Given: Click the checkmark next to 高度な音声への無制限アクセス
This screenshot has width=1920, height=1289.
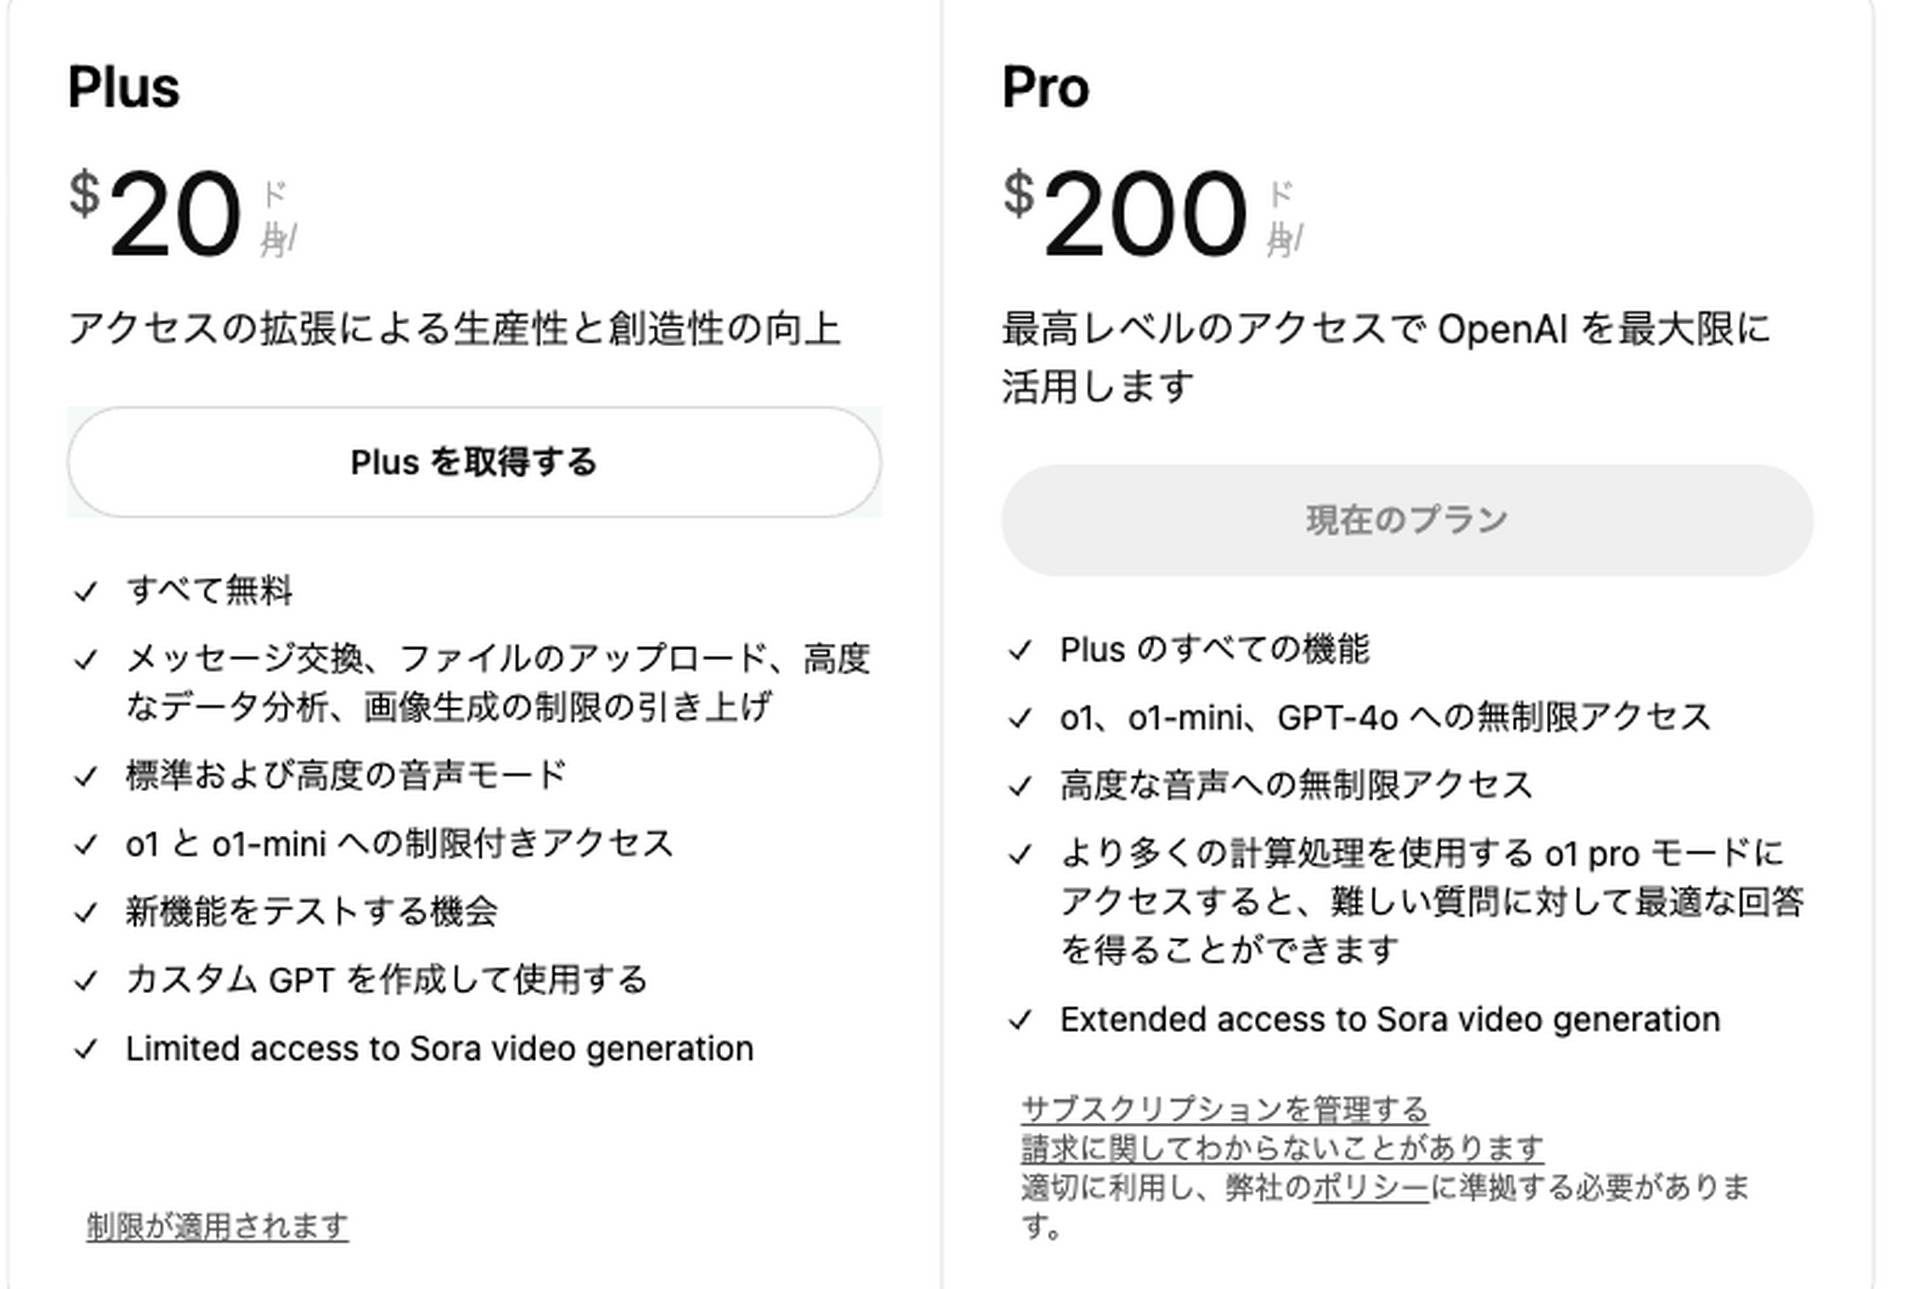Looking at the screenshot, I should pos(1021,784).
